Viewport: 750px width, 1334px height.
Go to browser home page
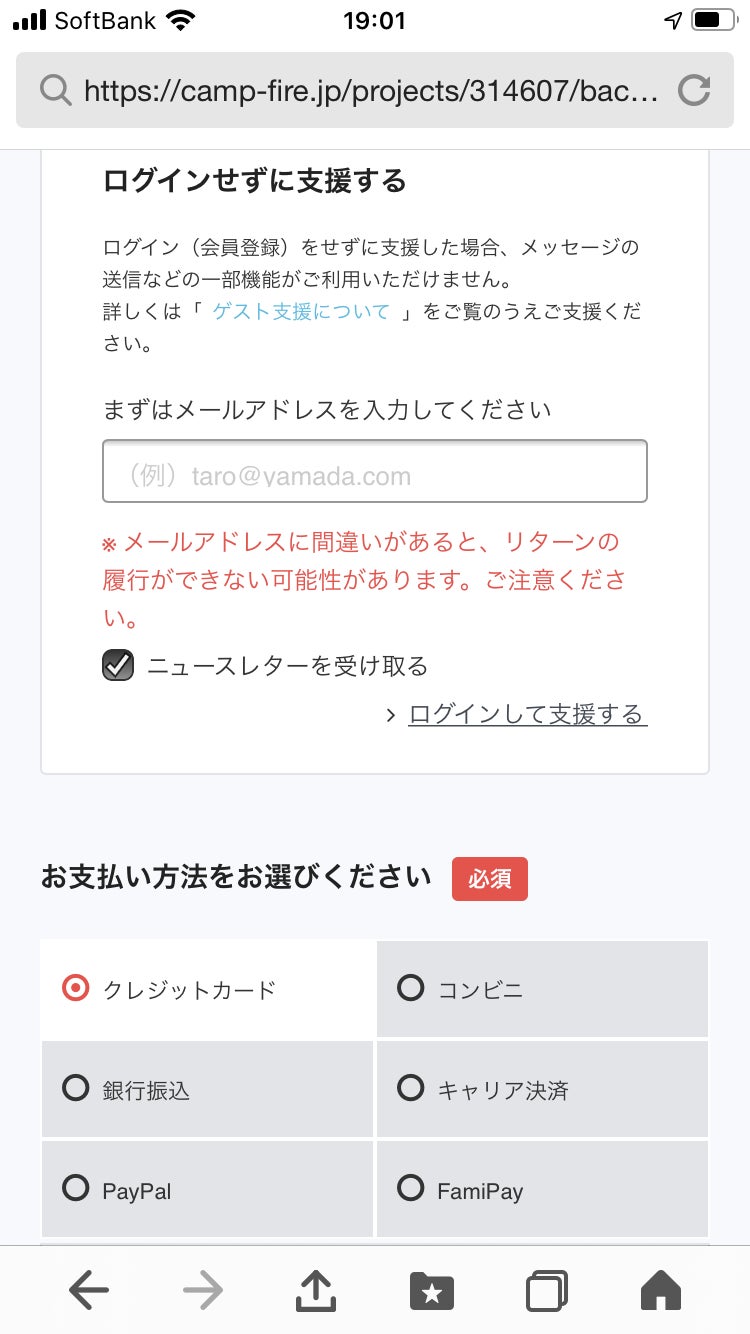[x=660, y=1291]
